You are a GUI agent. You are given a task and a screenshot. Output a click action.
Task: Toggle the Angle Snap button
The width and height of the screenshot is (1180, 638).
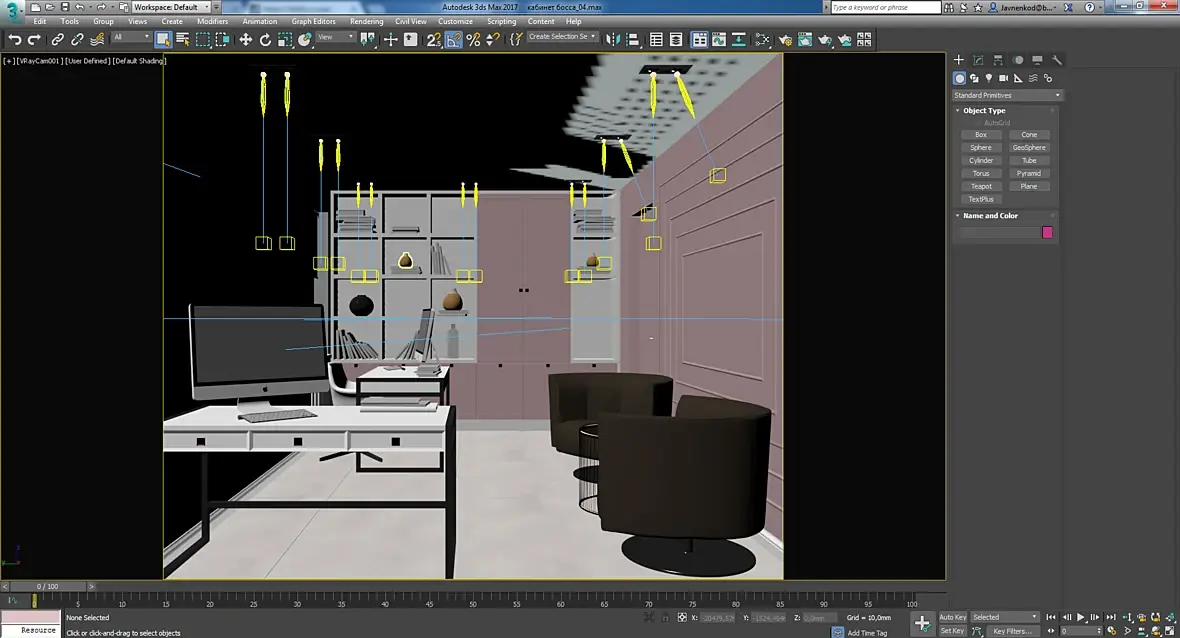pos(454,40)
